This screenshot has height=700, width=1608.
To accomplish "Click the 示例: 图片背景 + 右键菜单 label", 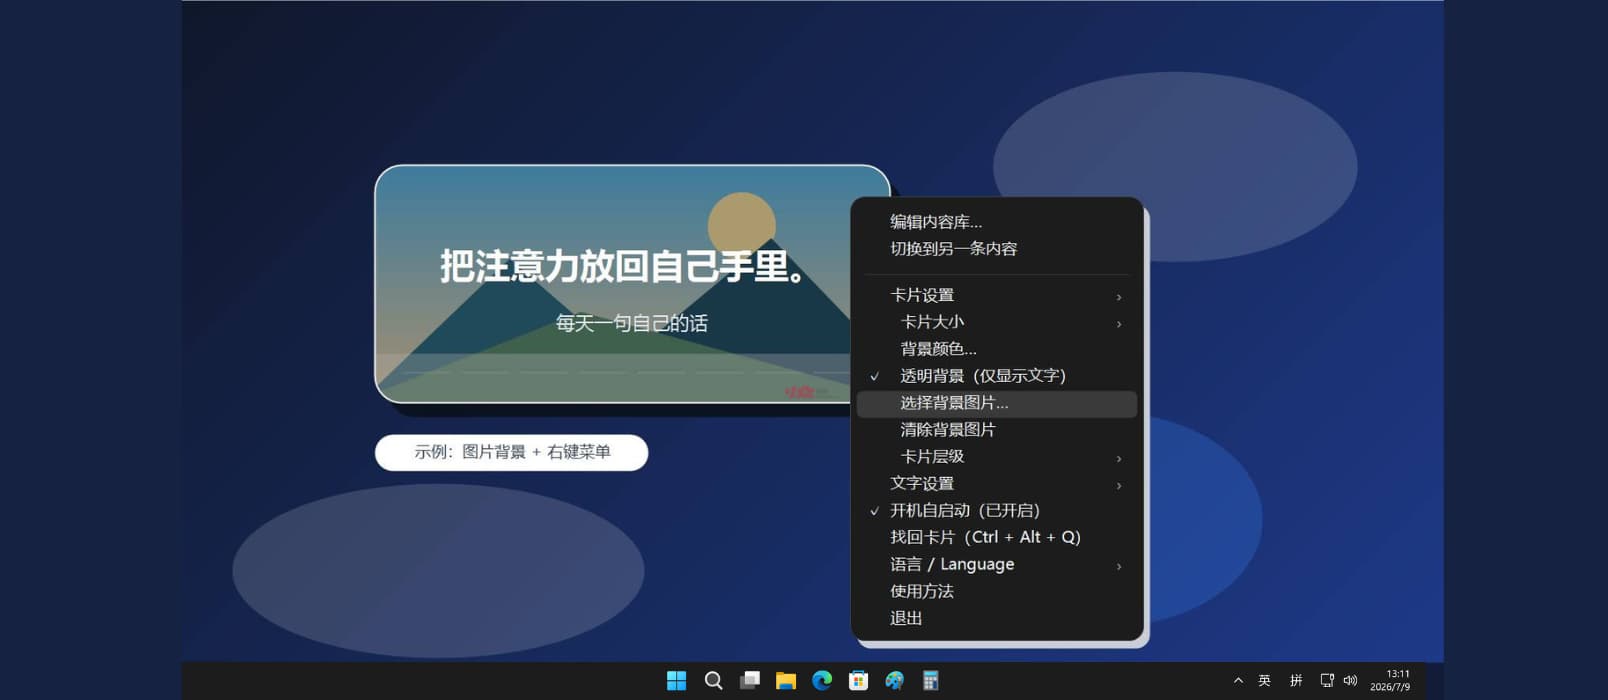I will point(512,452).
